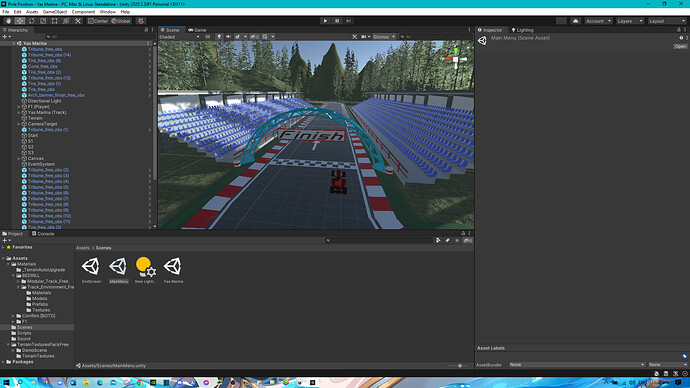690x388 pixels.
Task: Switch to the Game tab
Action: coord(197,30)
